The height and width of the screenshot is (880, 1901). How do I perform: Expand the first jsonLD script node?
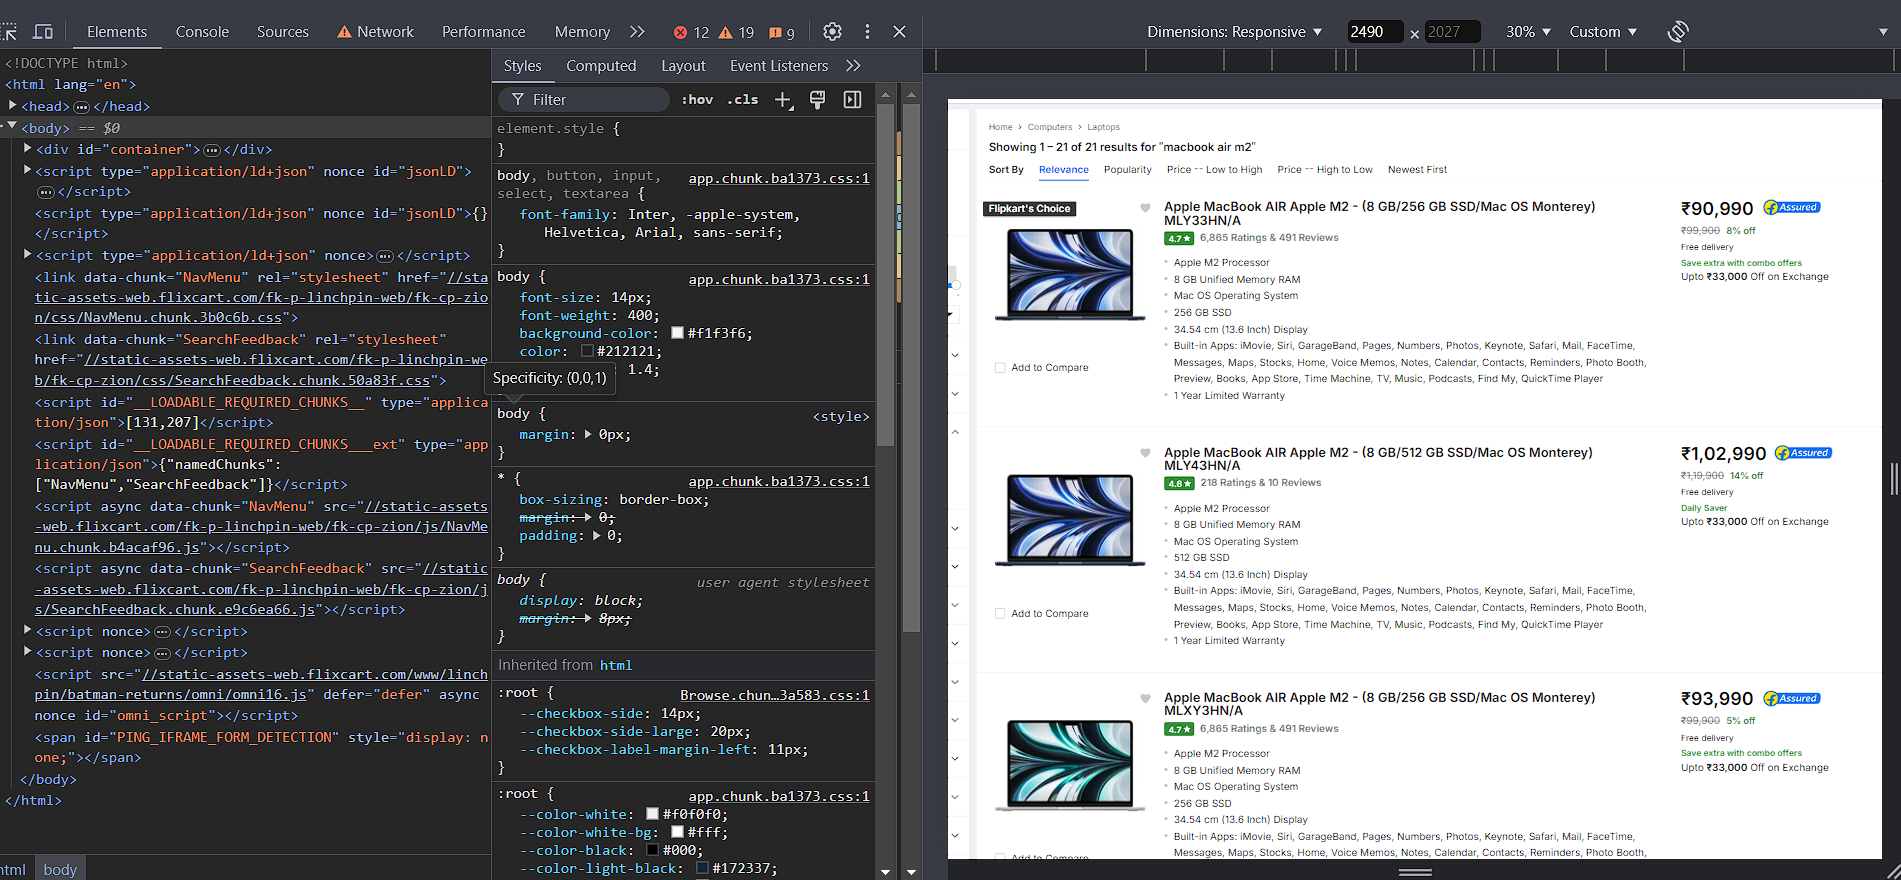pyautogui.click(x=28, y=170)
